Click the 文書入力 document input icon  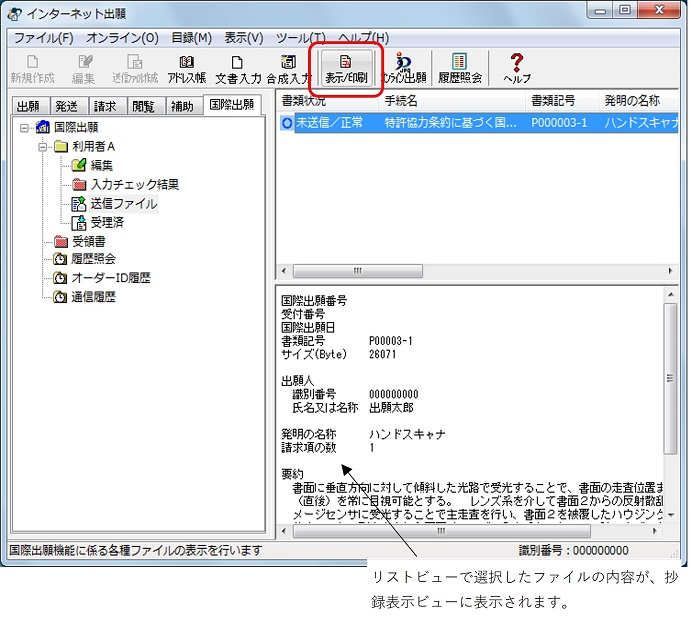[238, 67]
